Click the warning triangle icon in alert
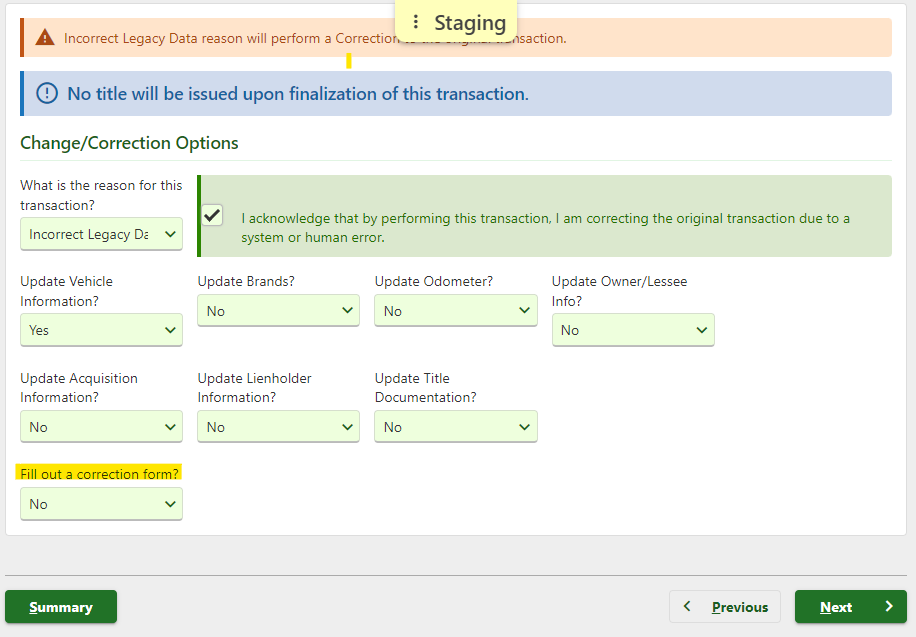 [x=45, y=38]
